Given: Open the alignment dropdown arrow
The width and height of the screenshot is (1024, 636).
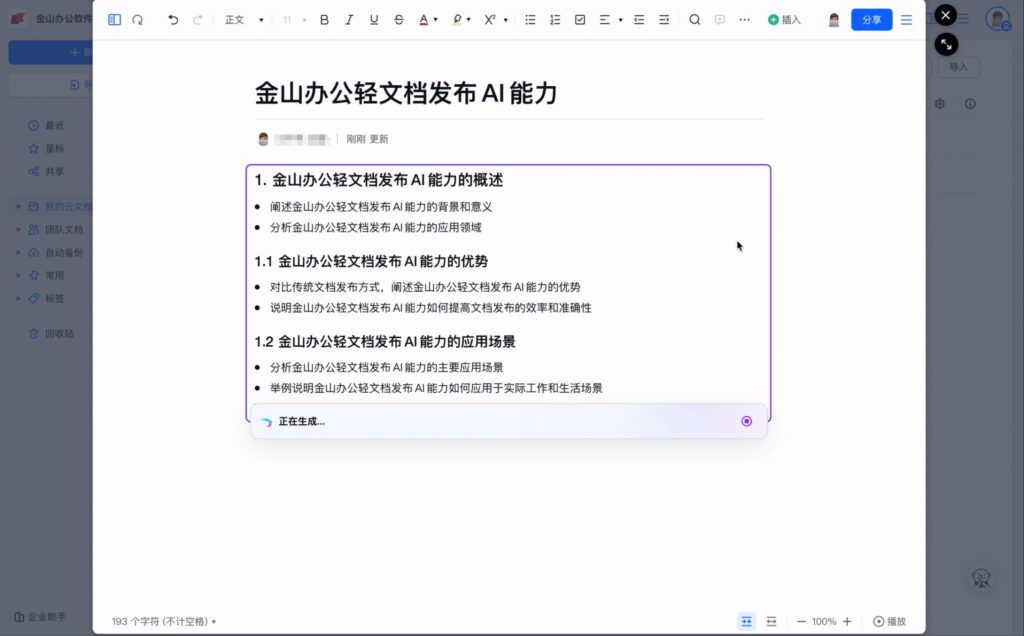Looking at the screenshot, I should (x=620, y=20).
